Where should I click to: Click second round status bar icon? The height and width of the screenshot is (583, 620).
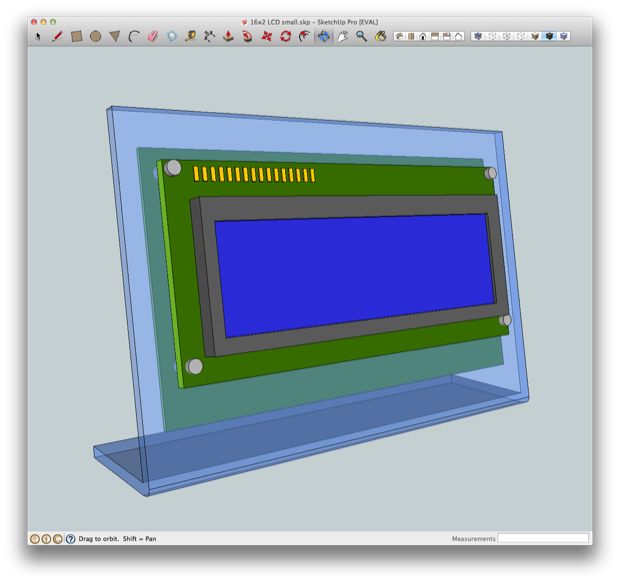(46, 539)
